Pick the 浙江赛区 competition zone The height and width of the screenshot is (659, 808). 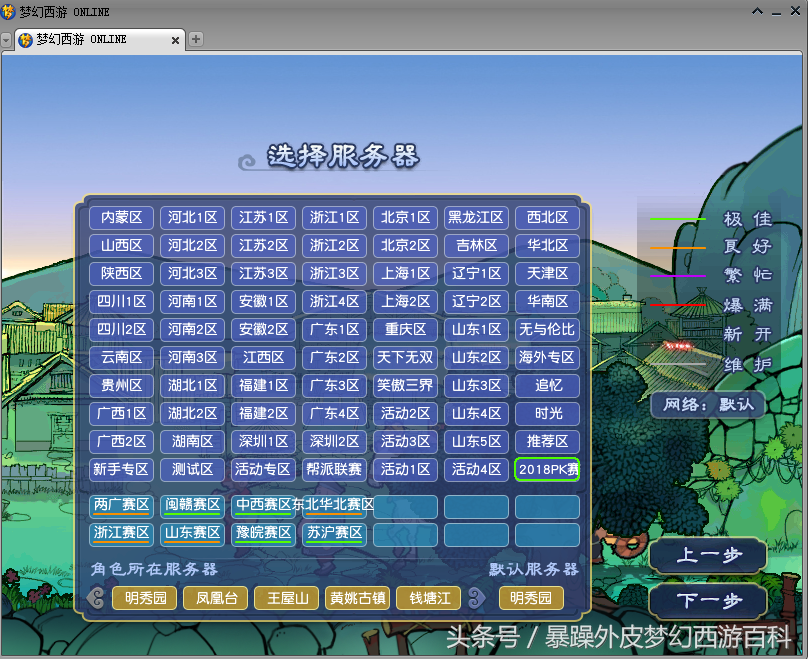pyautogui.click(x=121, y=534)
